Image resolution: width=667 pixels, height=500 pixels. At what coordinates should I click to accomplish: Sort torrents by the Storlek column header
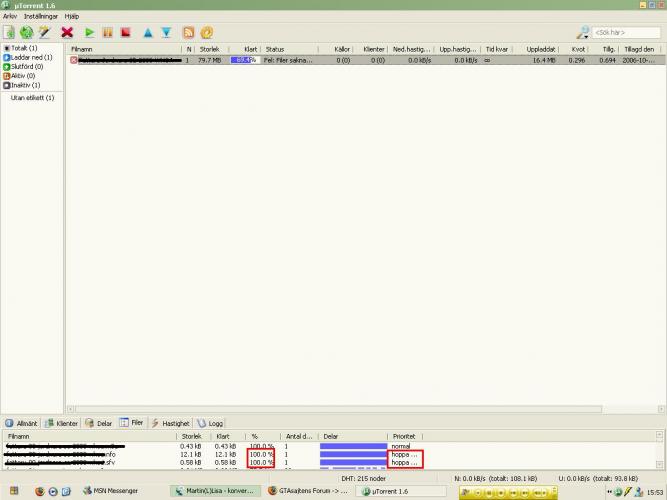[x=209, y=48]
